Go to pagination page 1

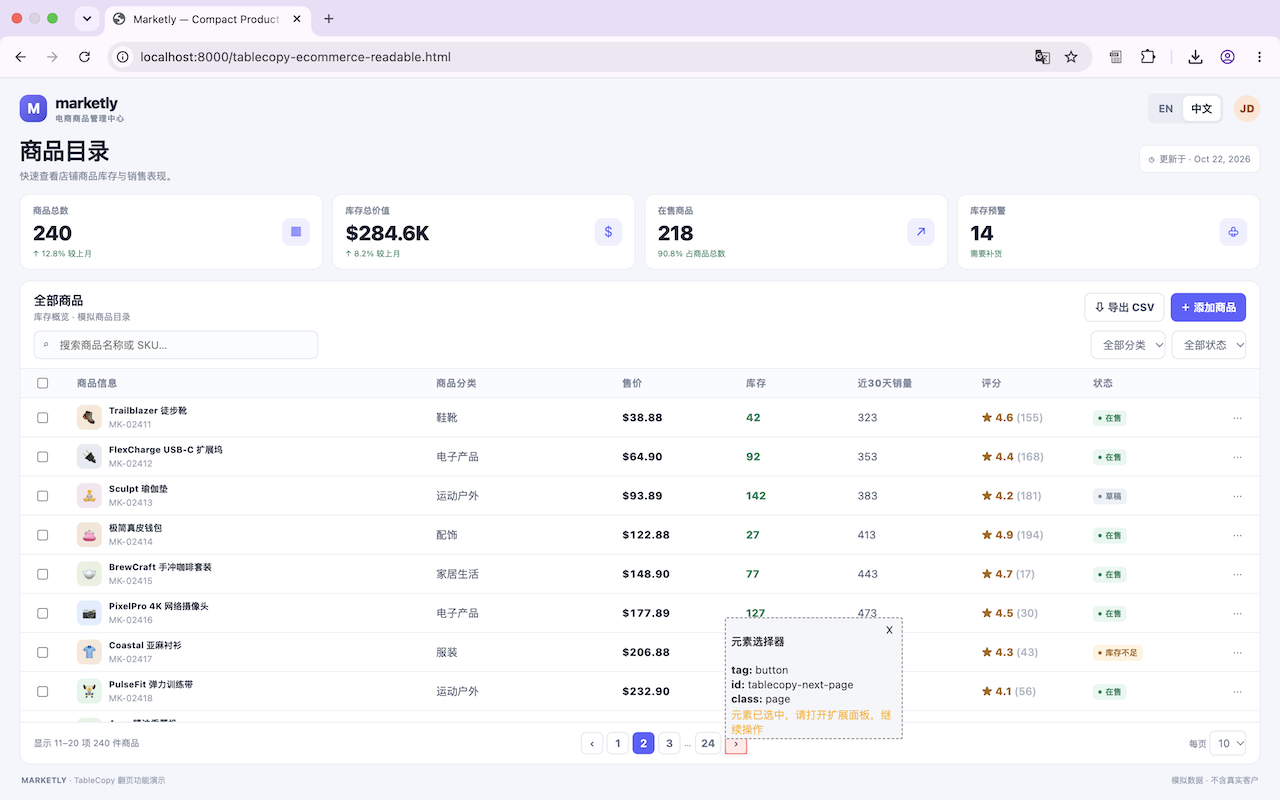click(x=618, y=743)
